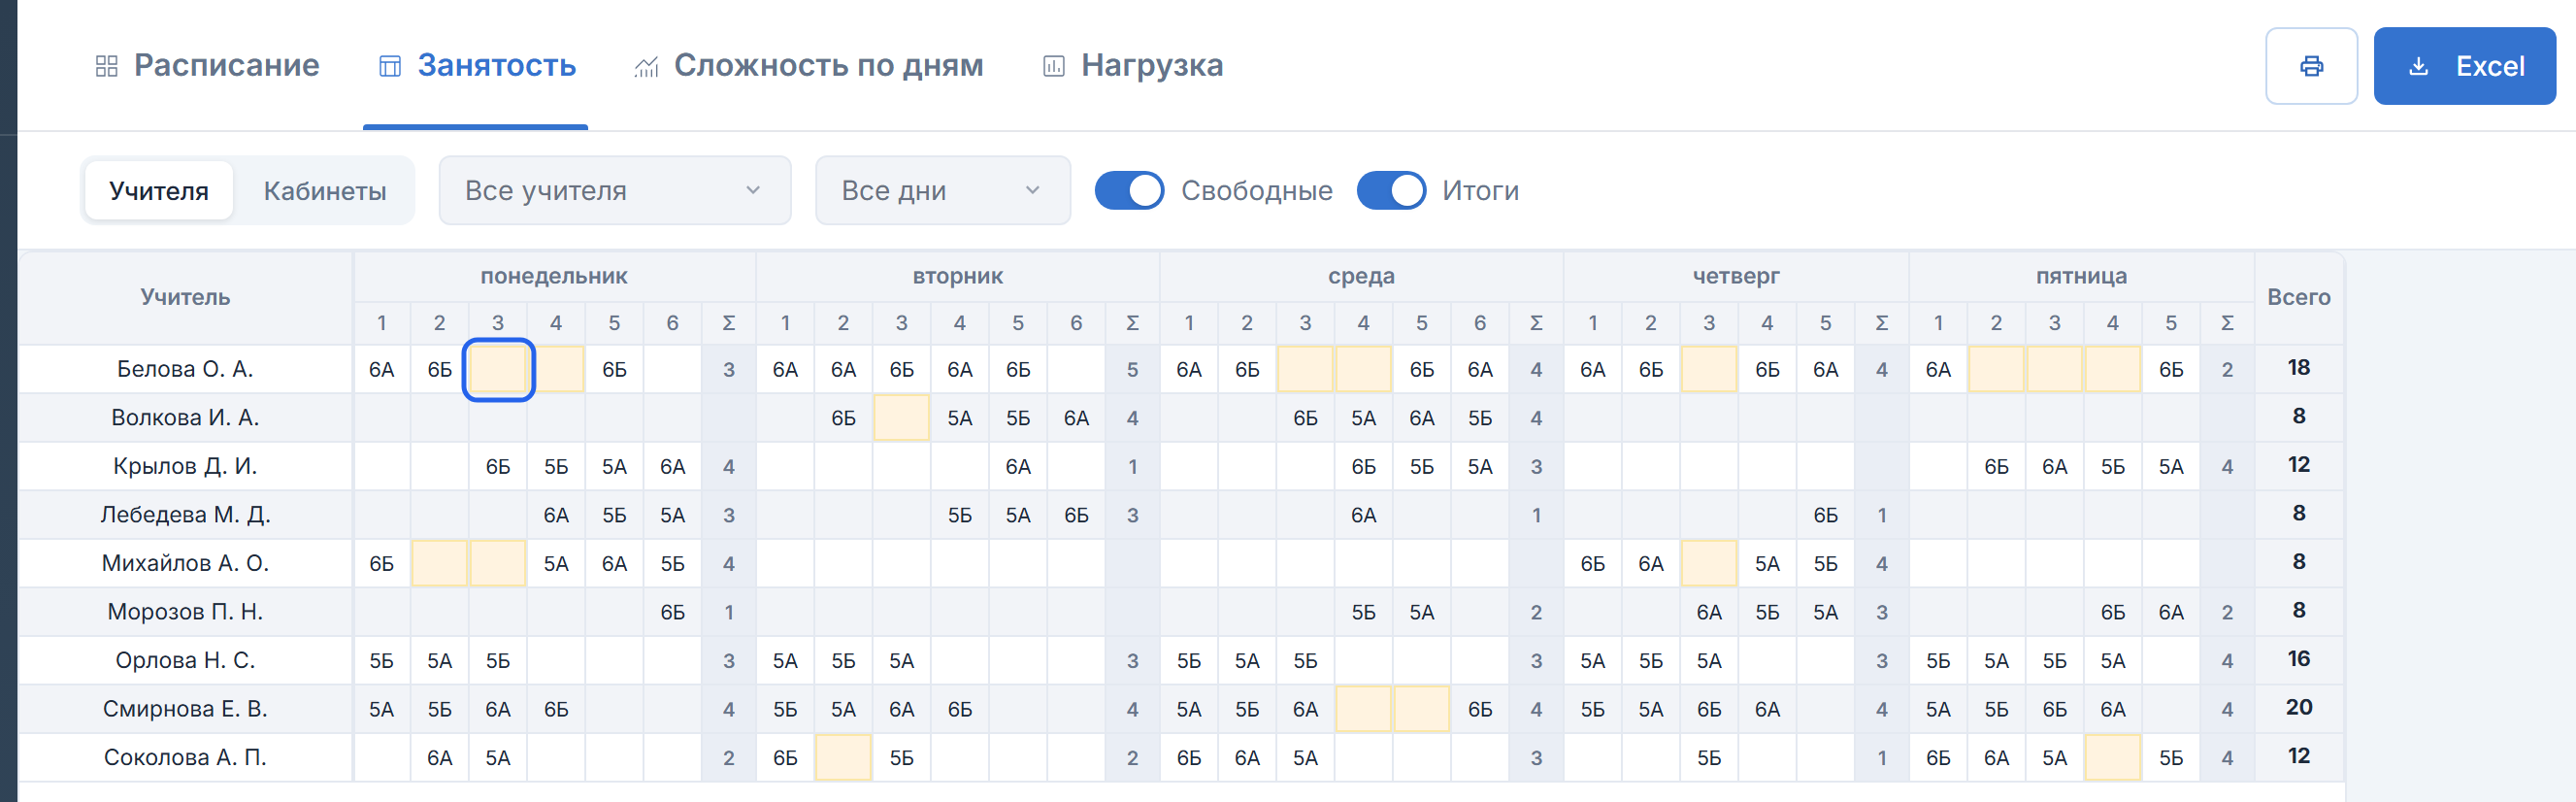Click the Учитель column header
This screenshot has width=2576, height=802.
[x=185, y=297]
